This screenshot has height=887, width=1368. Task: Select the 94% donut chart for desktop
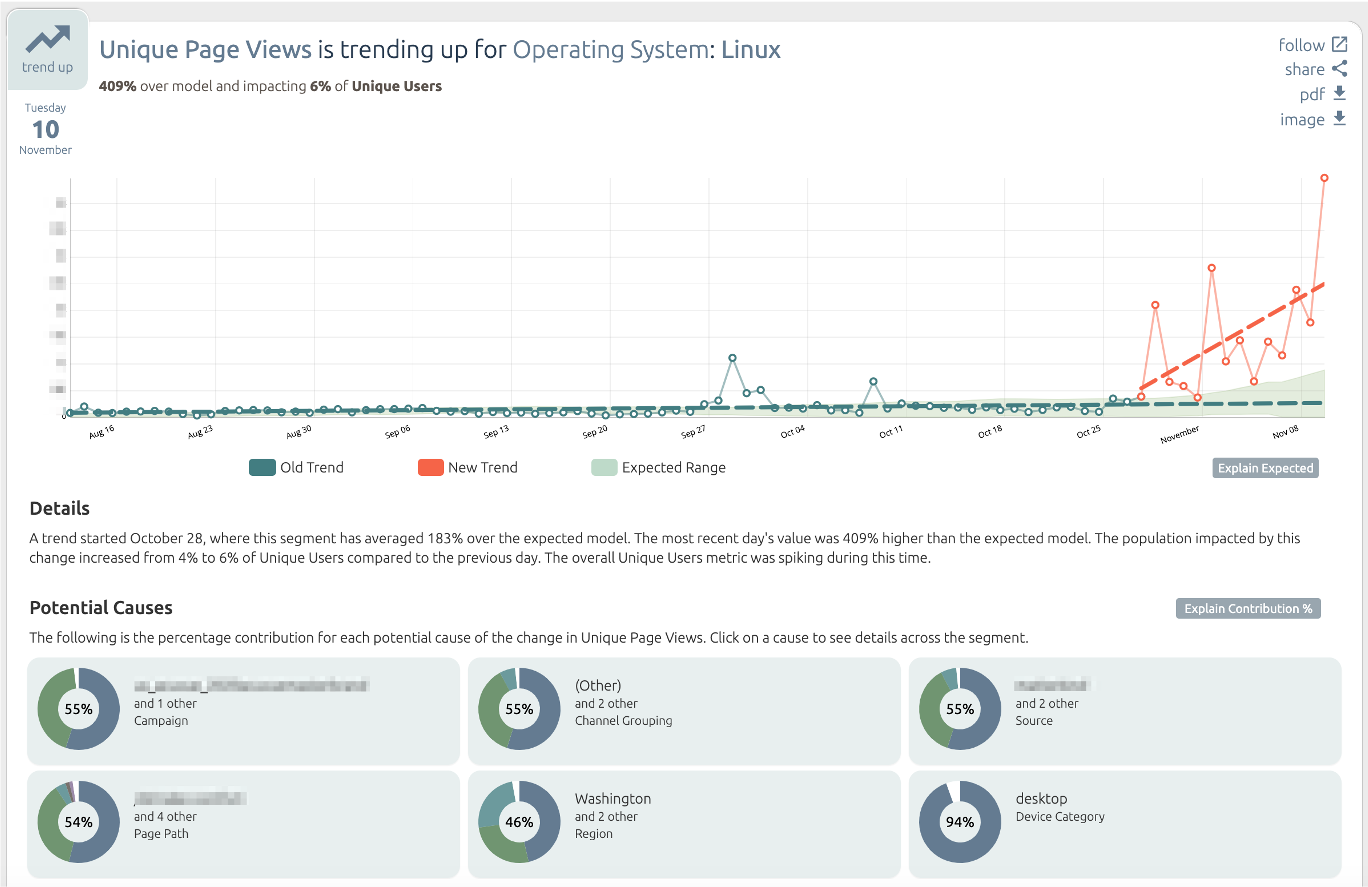[x=960, y=822]
